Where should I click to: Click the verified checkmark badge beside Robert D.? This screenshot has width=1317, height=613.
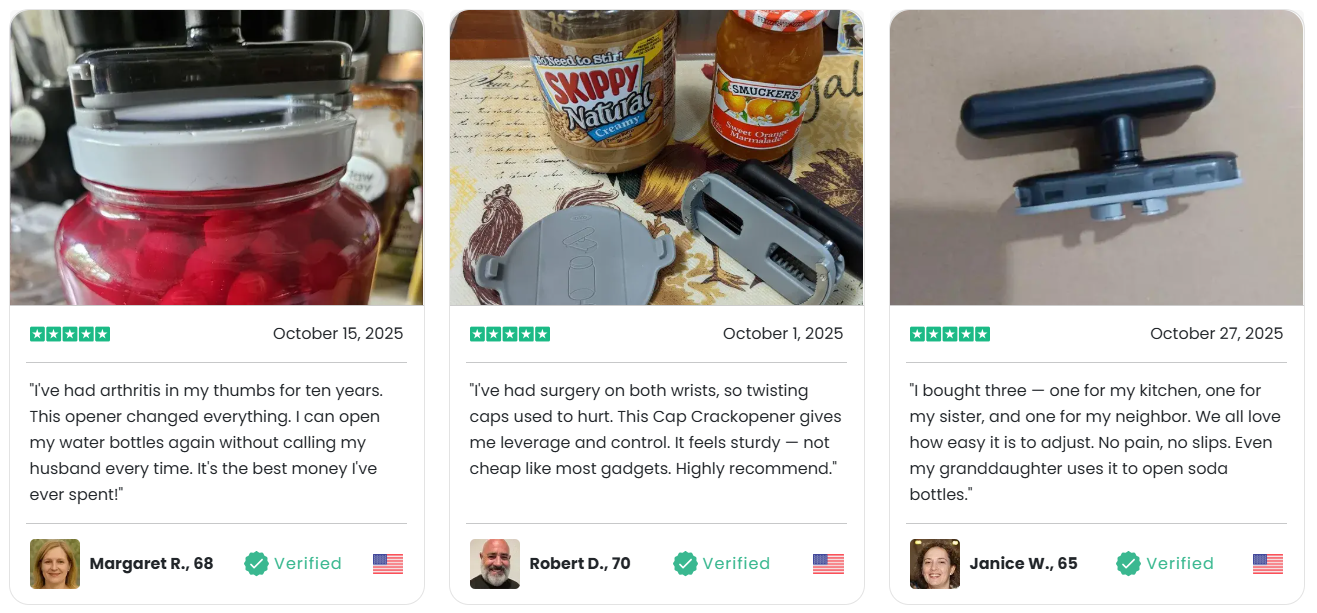click(x=685, y=564)
